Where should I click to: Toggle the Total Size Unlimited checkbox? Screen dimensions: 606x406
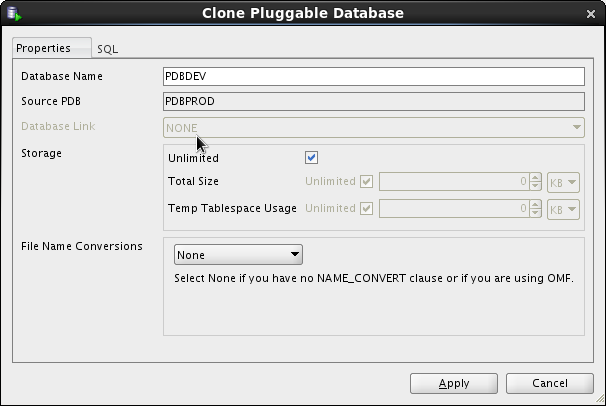click(366, 182)
